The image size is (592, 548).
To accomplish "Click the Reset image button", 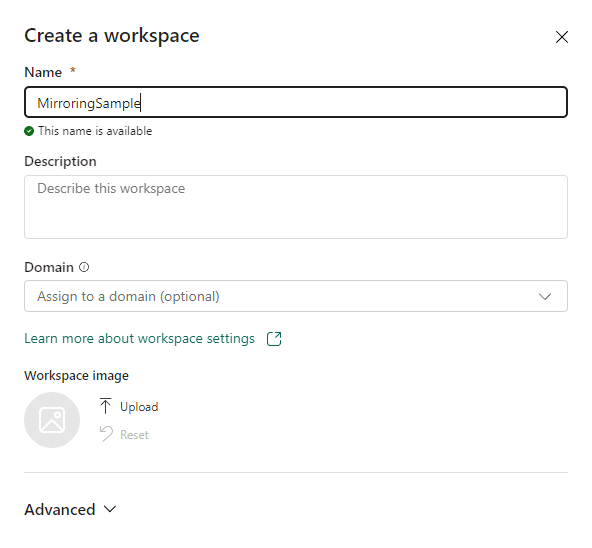I will click(124, 434).
